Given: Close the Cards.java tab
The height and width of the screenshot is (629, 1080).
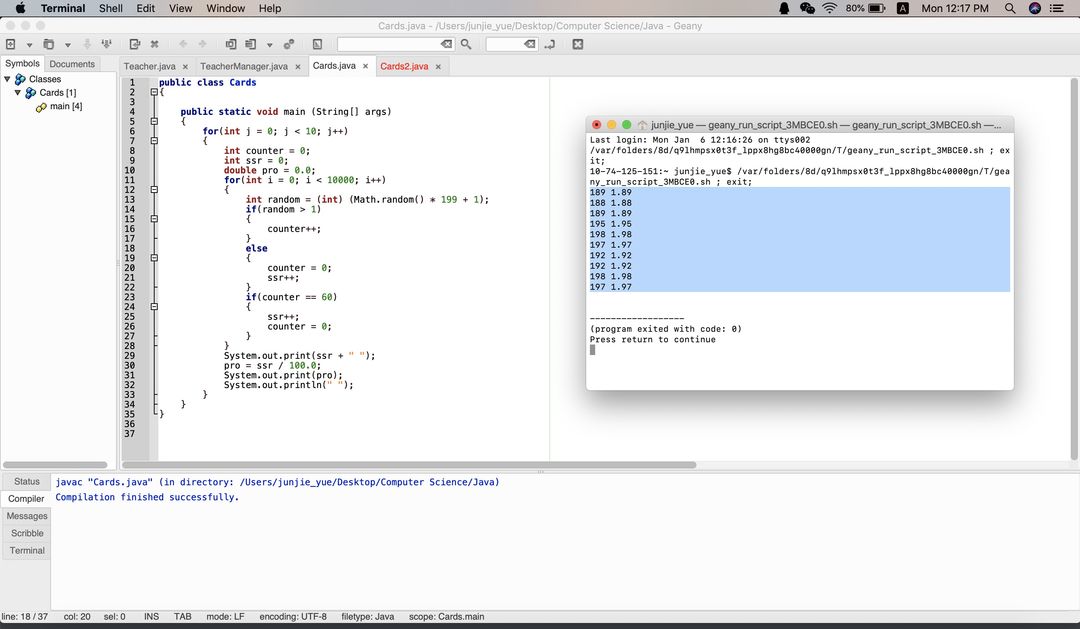Looking at the screenshot, I should coord(366,66).
